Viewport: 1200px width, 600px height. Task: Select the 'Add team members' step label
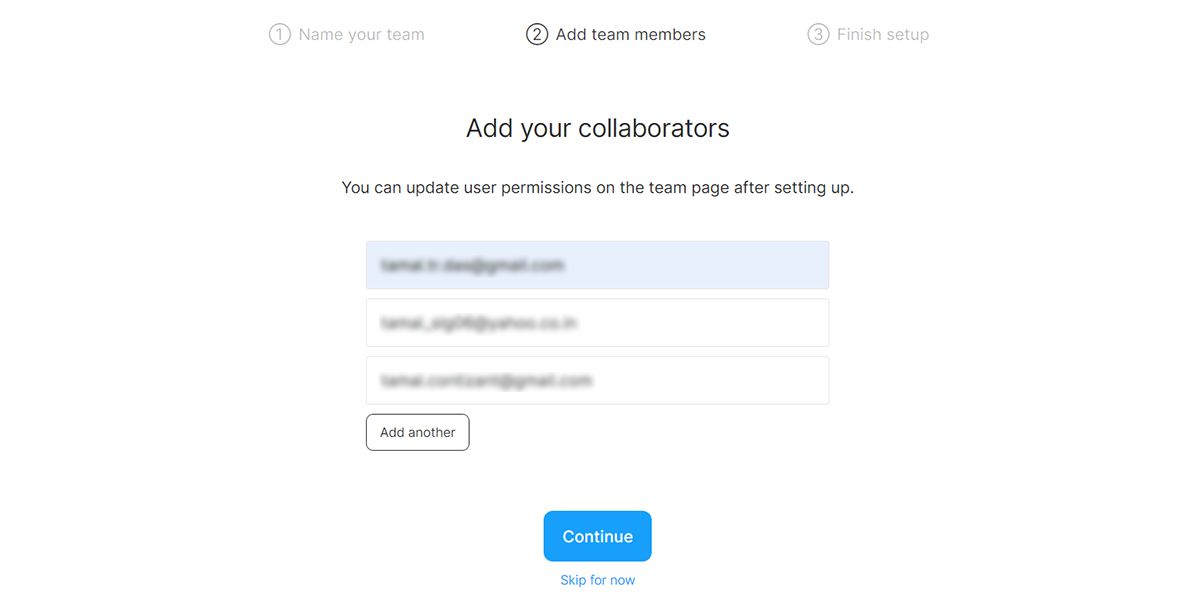(630, 35)
